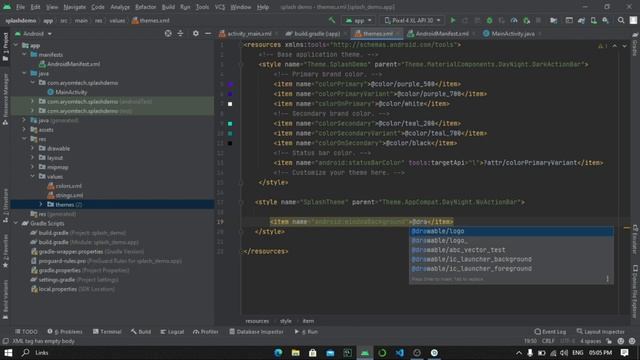Viewport: 640px width, 360px height.
Task: Expand the drawable folder
Action: click(x=32, y=148)
